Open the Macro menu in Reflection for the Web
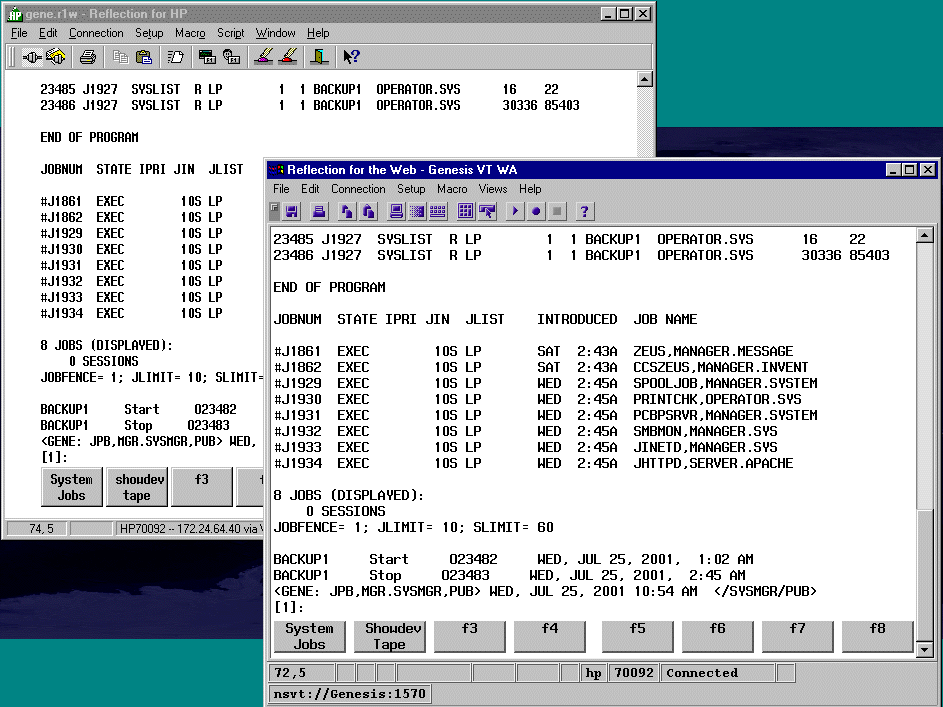This screenshot has height=707, width=943. tap(452, 189)
